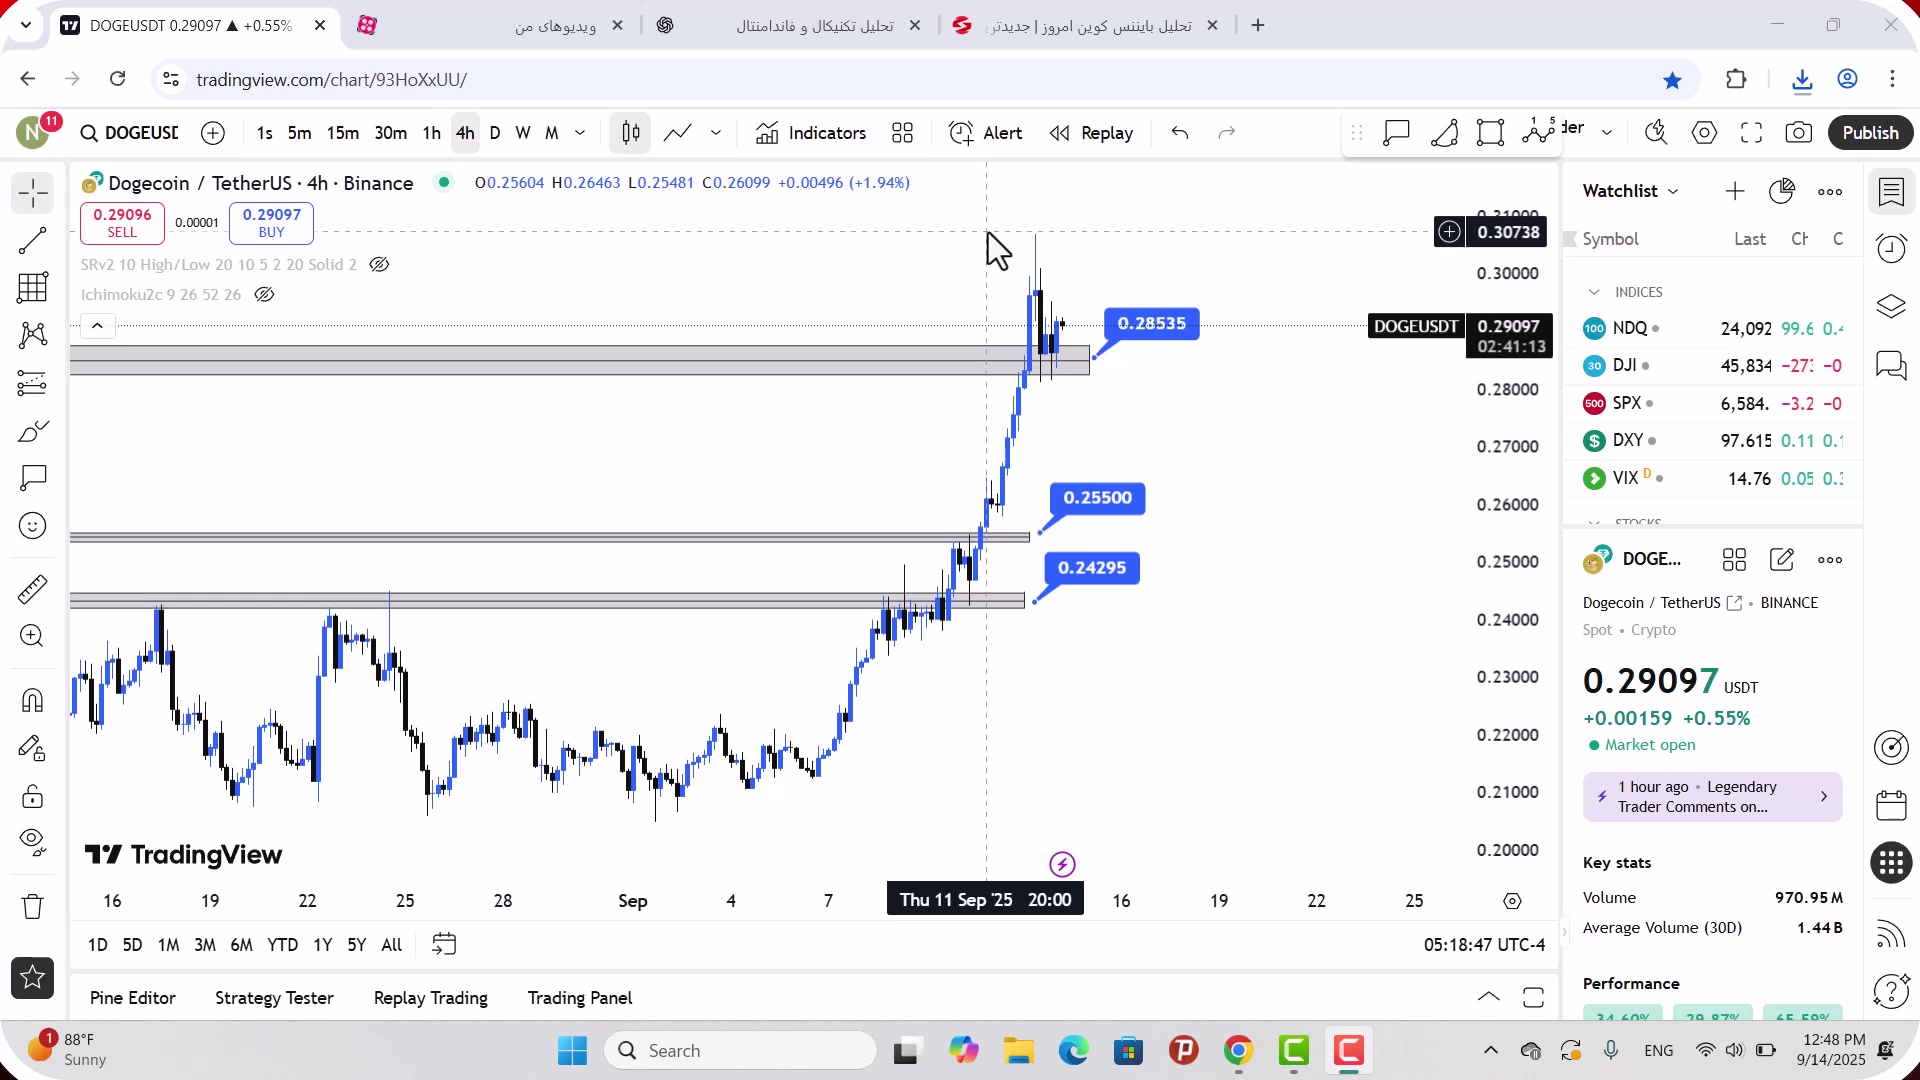This screenshot has width=1920, height=1080.
Task: Open the emoji icons tool
Action: 33,526
